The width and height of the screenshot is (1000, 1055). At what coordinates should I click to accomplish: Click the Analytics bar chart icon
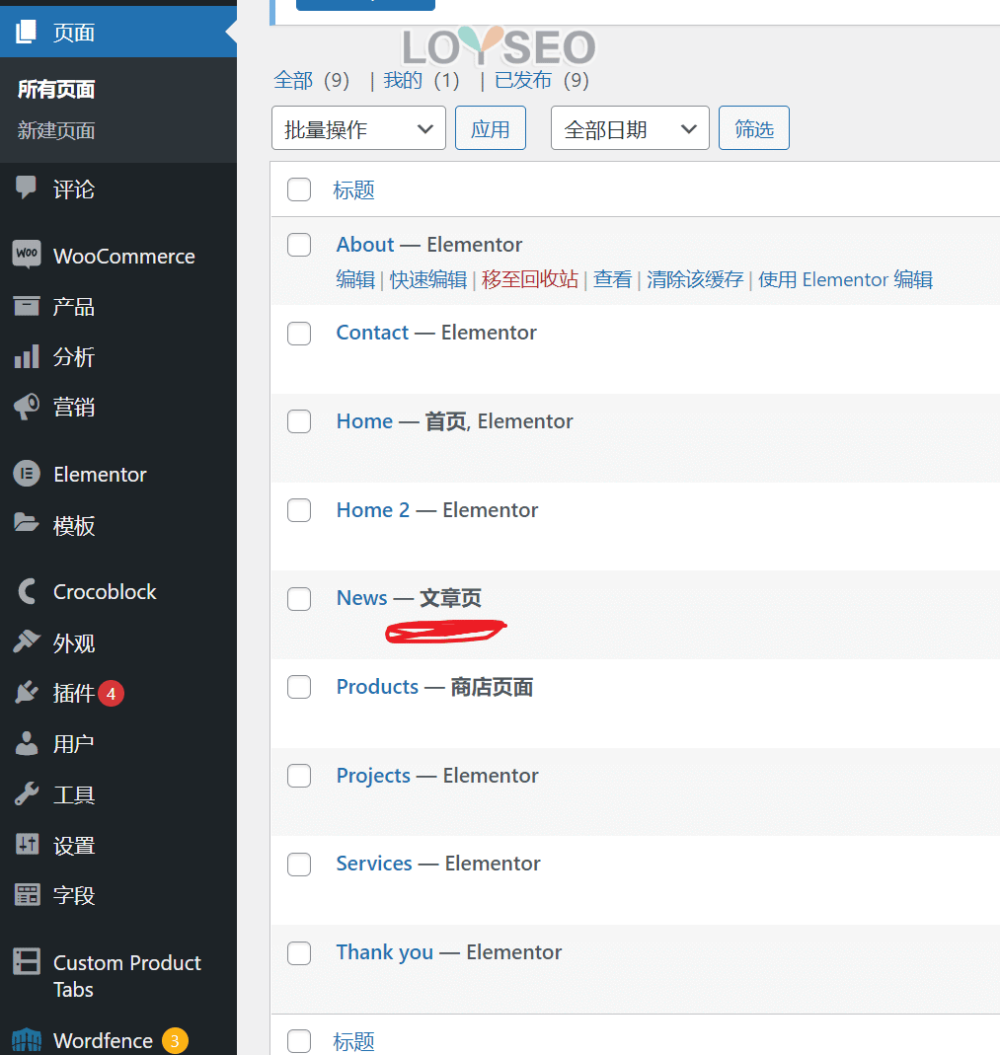click(26, 357)
